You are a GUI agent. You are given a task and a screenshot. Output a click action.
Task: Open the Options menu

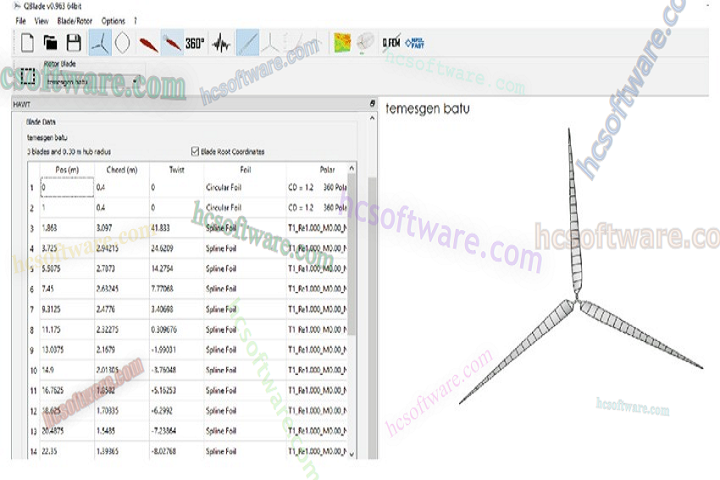pyautogui.click(x=113, y=21)
